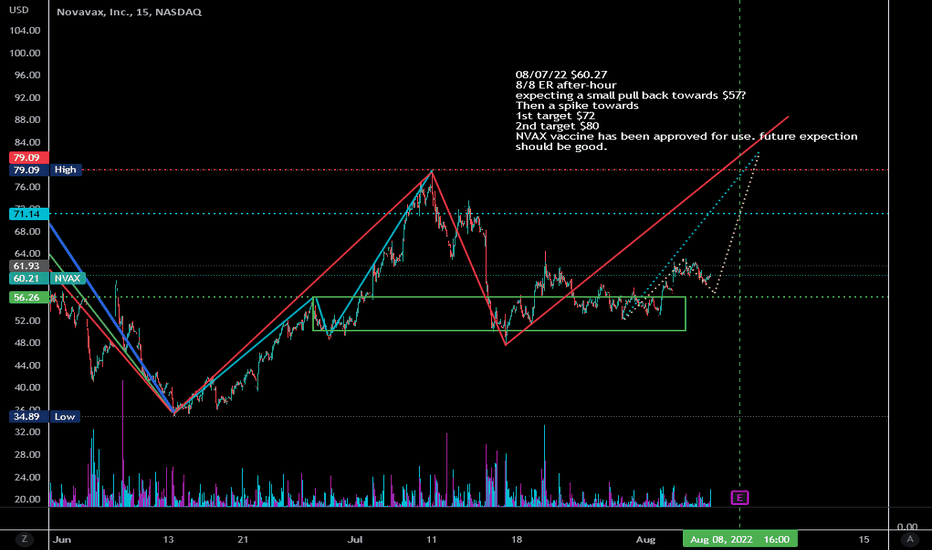The width and height of the screenshot is (932, 550).
Task: Click the 88.00 price axis value
Action: (x=27, y=120)
